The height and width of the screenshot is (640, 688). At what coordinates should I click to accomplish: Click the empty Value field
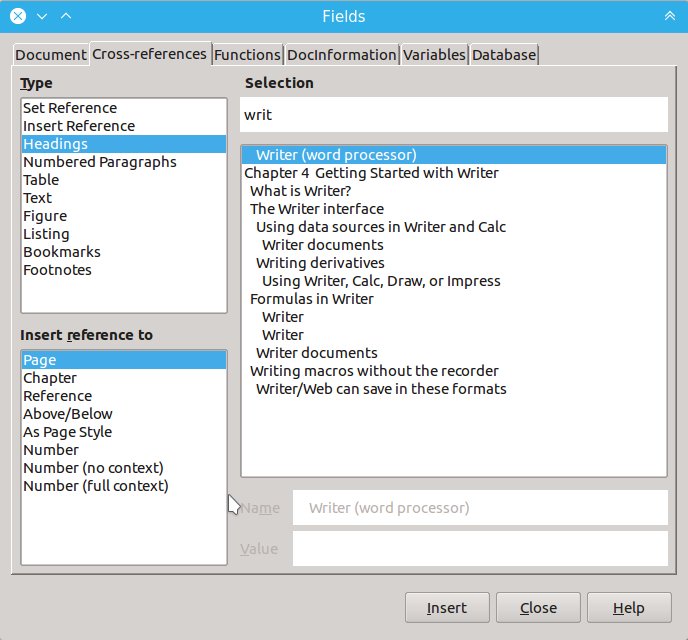click(x=480, y=549)
